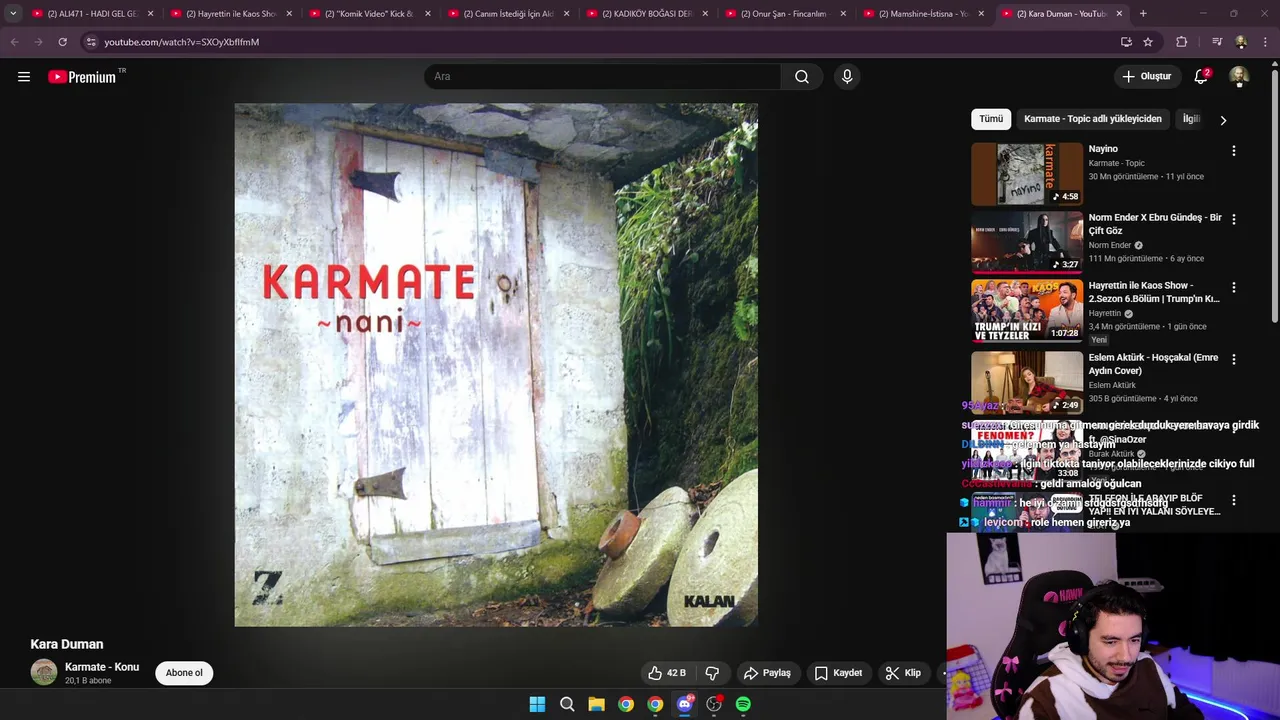Viewport: 1280px width, 720px height.
Task: Like the video with thumbs up
Action: coord(666,673)
